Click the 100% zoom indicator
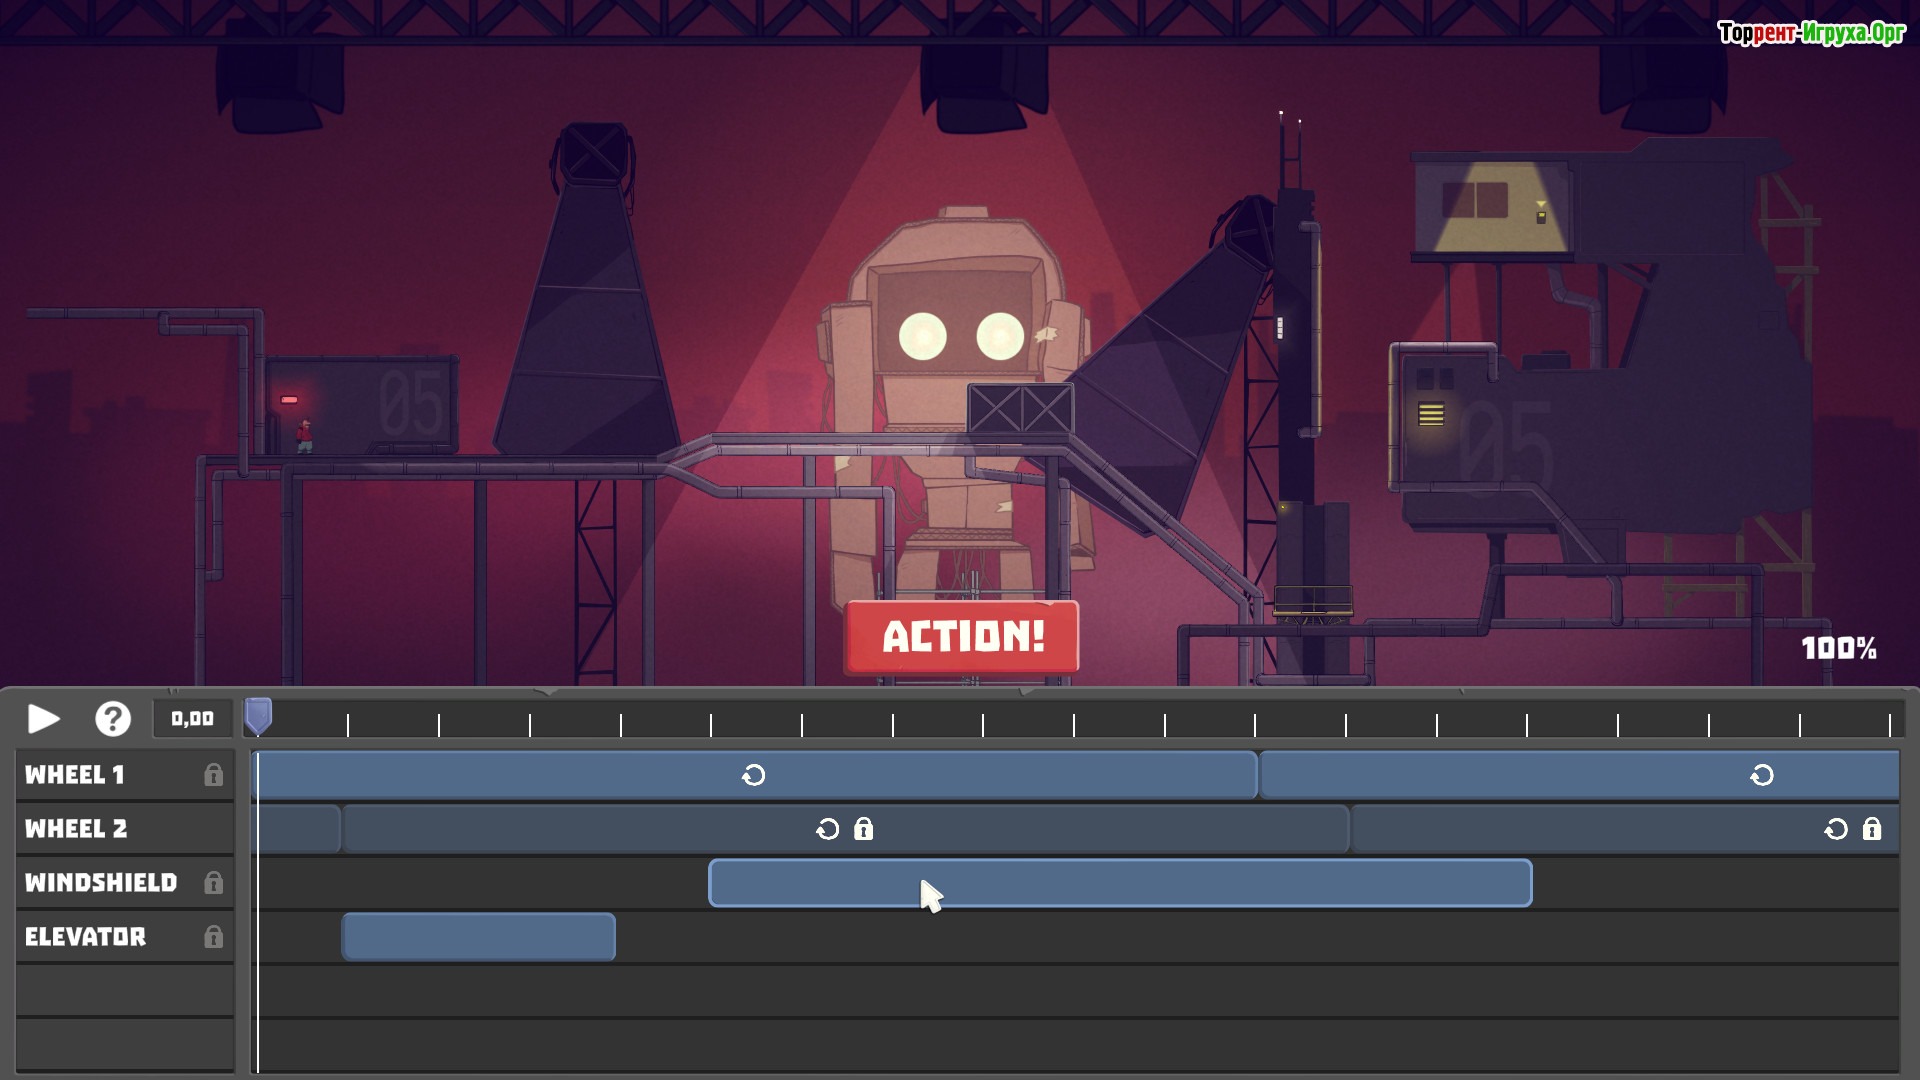 1838,648
